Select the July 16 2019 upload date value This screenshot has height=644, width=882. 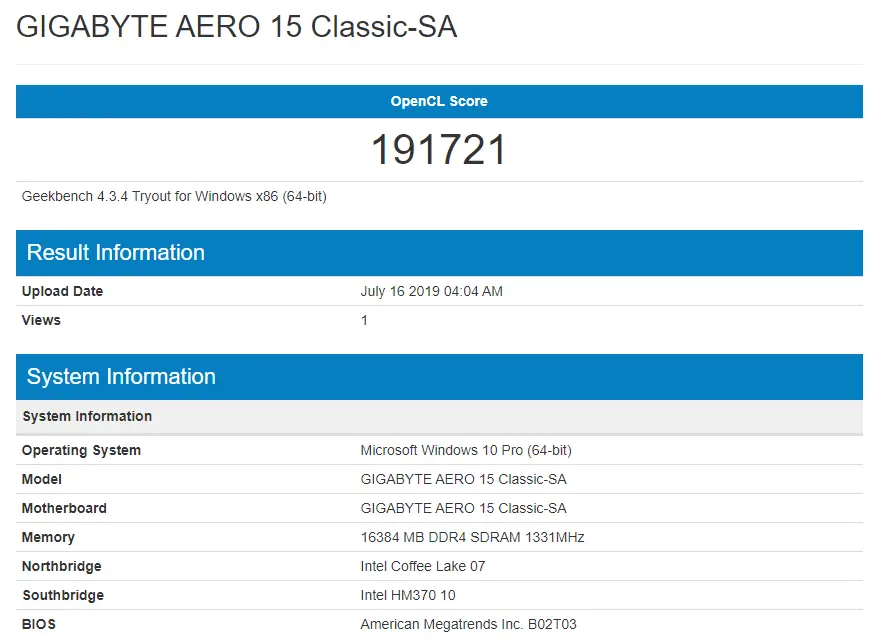pyautogui.click(x=431, y=291)
